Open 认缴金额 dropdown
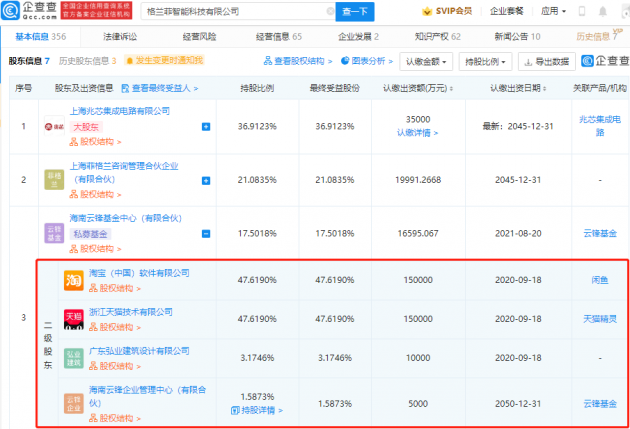 (426, 62)
